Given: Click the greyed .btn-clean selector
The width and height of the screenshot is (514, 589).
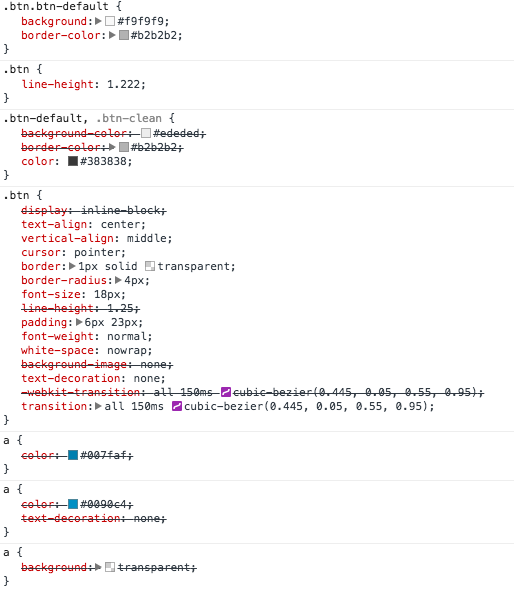Looking at the screenshot, I should 128,118.
